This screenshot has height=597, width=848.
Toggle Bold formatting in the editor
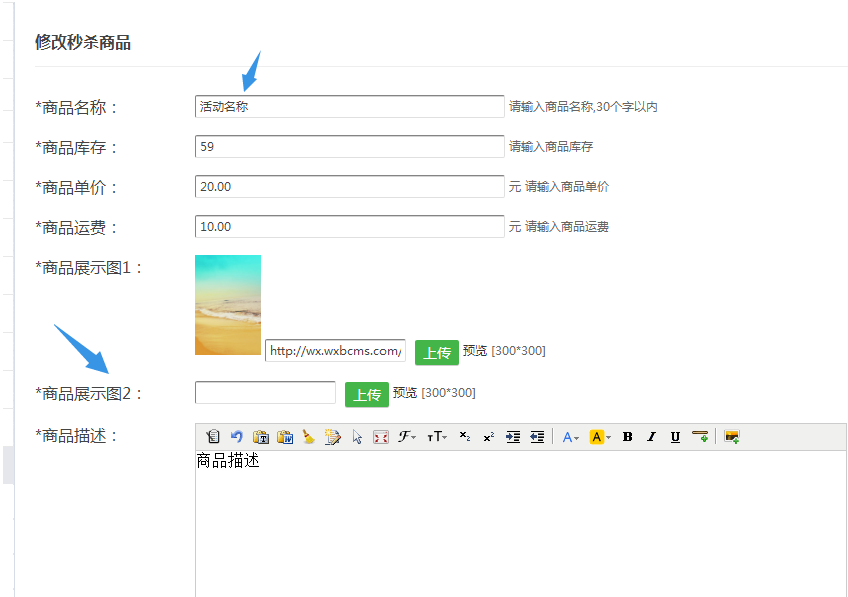(x=627, y=435)
